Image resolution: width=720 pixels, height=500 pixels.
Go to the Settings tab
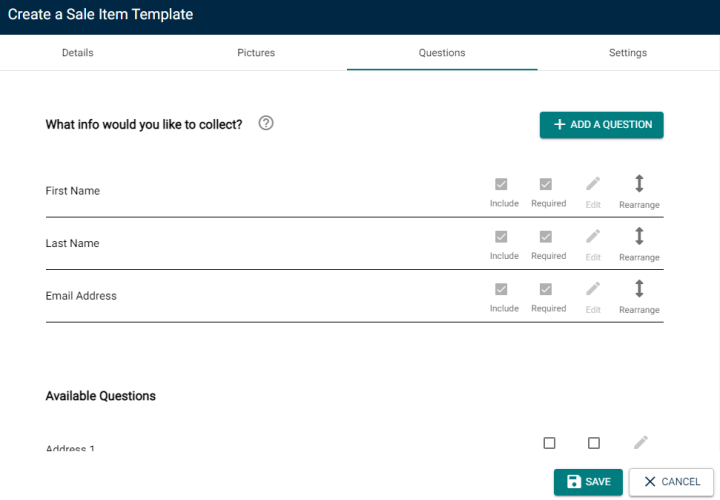tap(627, 53)
